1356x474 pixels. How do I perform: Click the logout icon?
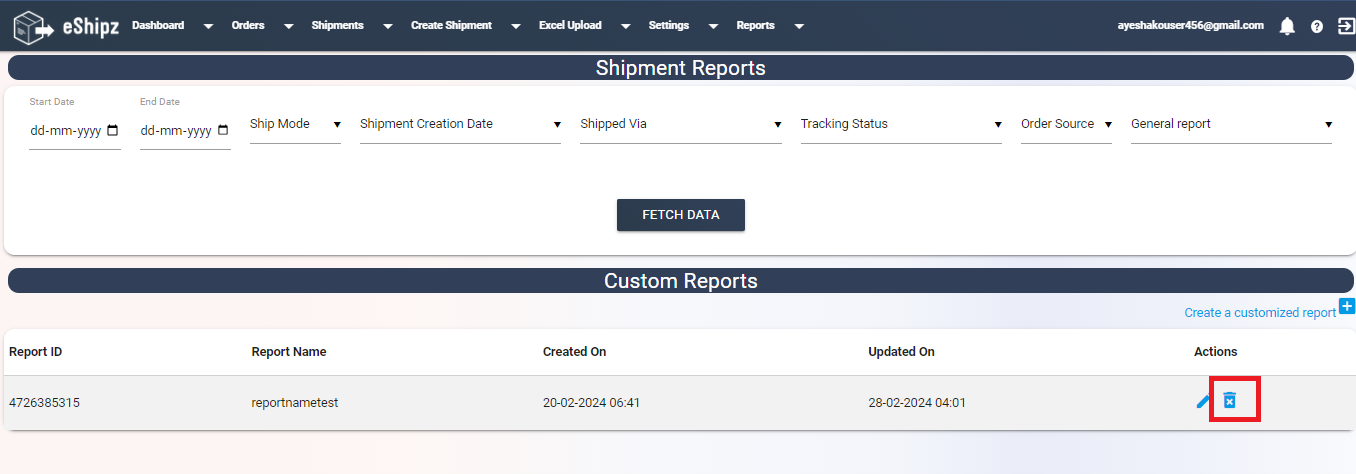pyautogui.click(x=1346, y=26)
